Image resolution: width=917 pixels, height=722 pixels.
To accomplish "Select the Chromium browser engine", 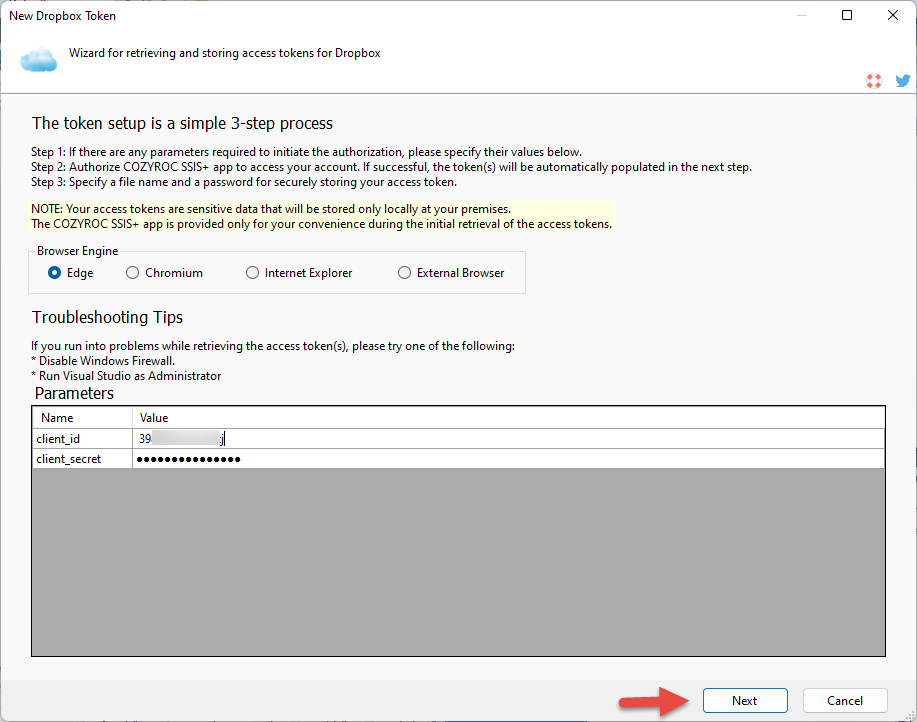I will pos(164,273).
